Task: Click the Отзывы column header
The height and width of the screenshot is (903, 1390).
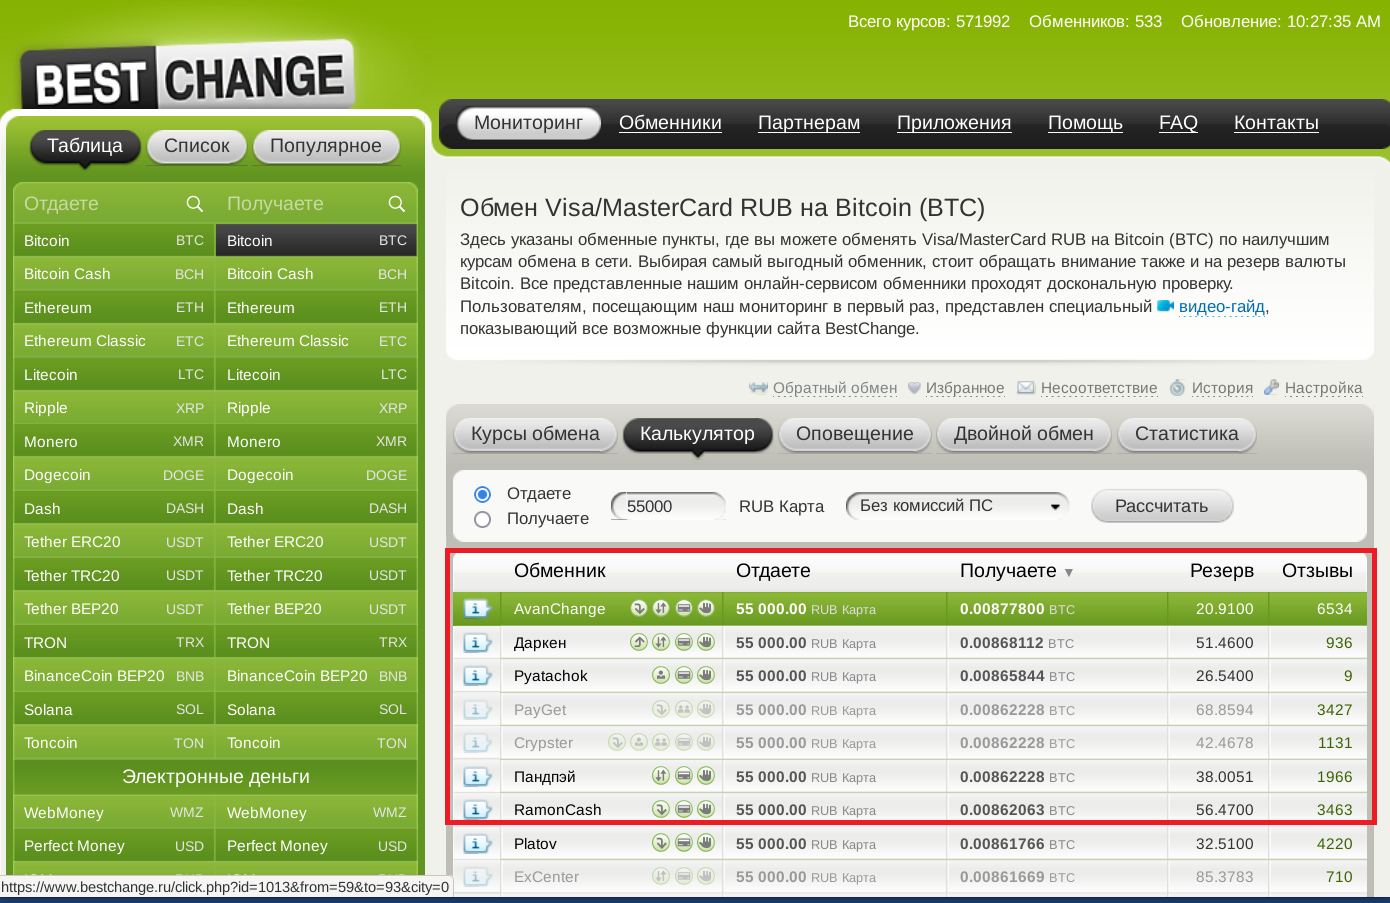Action: pos(1317,571)
